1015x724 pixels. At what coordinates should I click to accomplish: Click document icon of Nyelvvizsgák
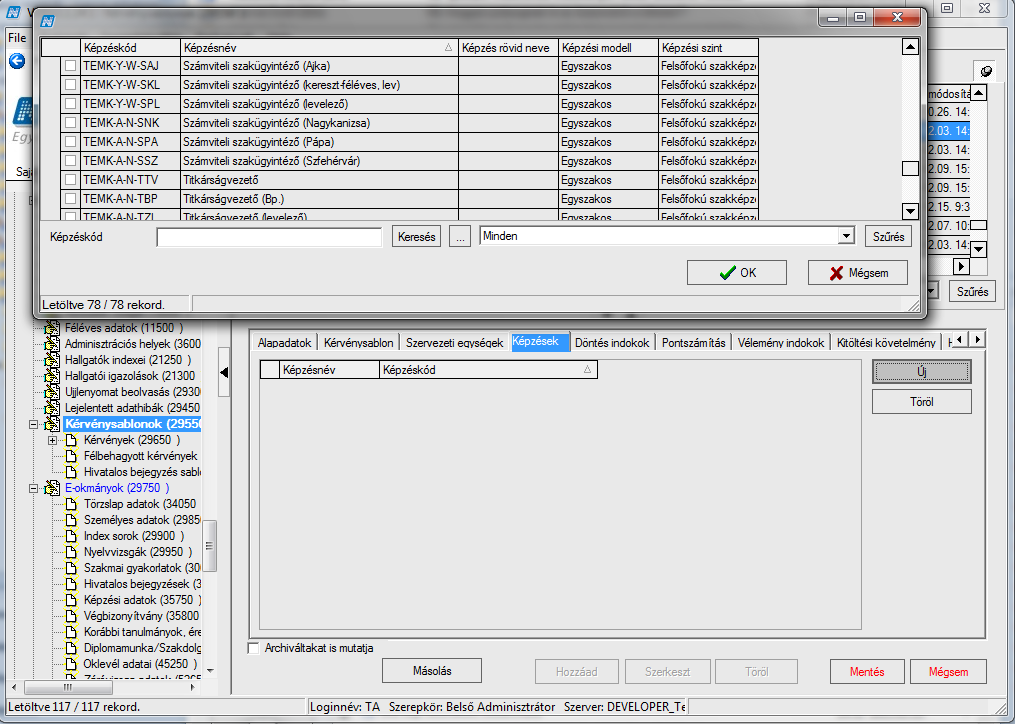71,552
